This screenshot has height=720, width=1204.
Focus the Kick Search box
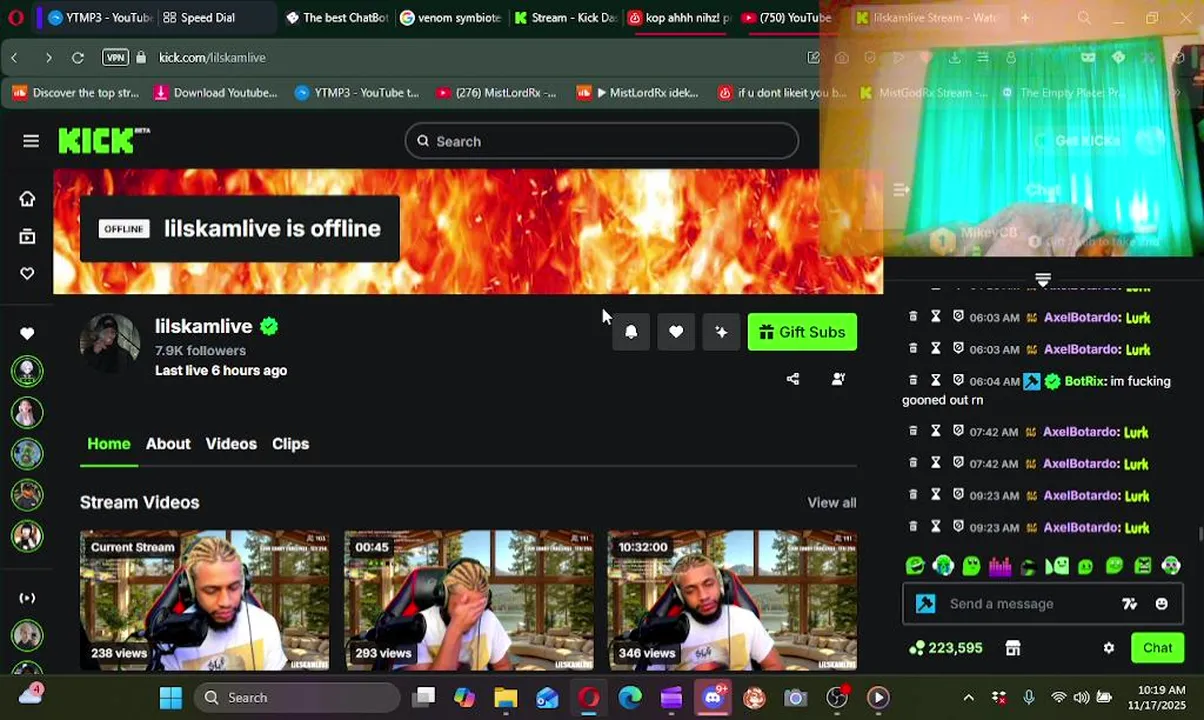[602, 141]
